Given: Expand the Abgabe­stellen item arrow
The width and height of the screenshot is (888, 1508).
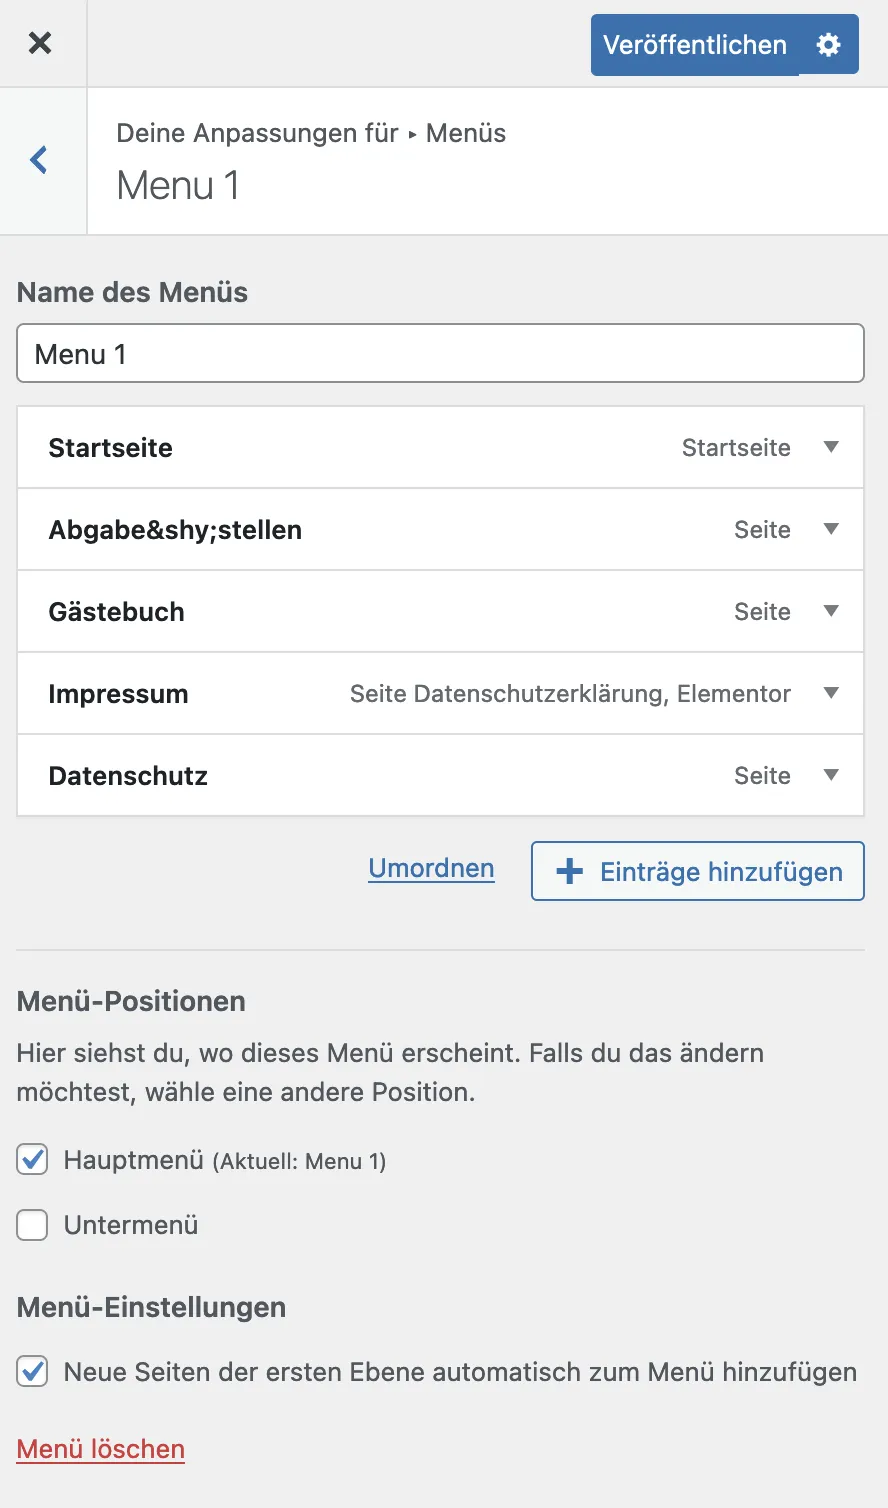Looking at the screenshot, I should tap(831, 529).
